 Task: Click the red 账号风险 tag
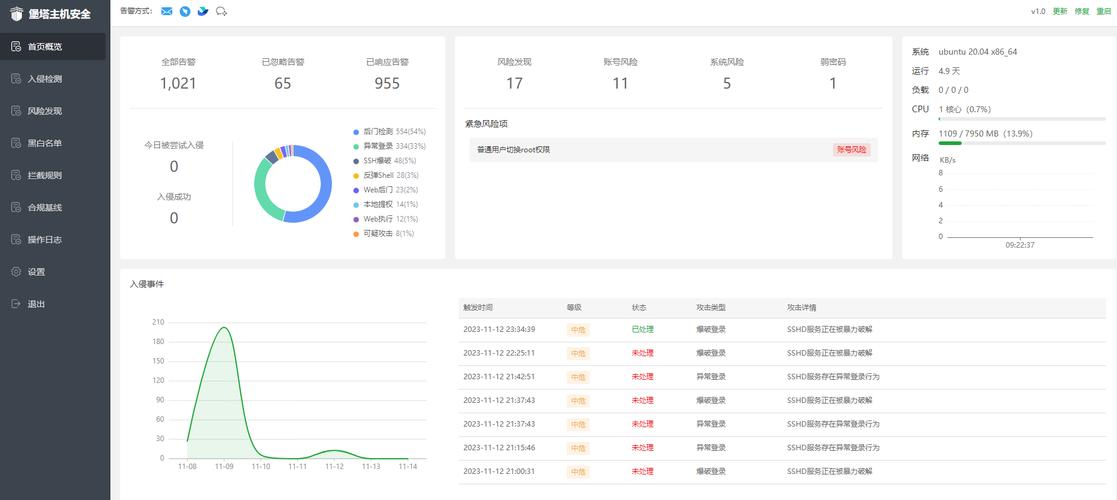pyautogui.click(x=851, y=150)
